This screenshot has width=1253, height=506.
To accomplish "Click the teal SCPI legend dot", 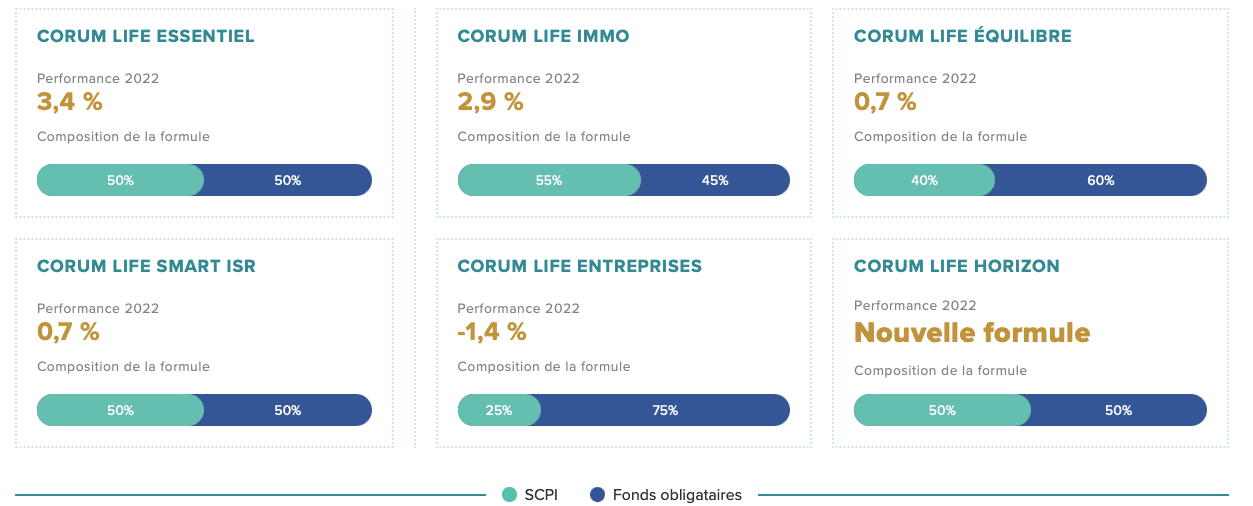I will (x=509, y=494).
